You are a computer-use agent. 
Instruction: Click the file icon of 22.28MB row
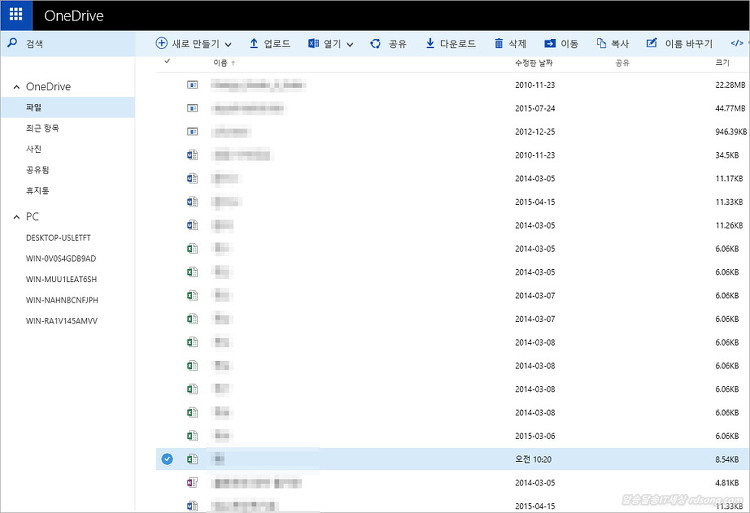point(192,85)
